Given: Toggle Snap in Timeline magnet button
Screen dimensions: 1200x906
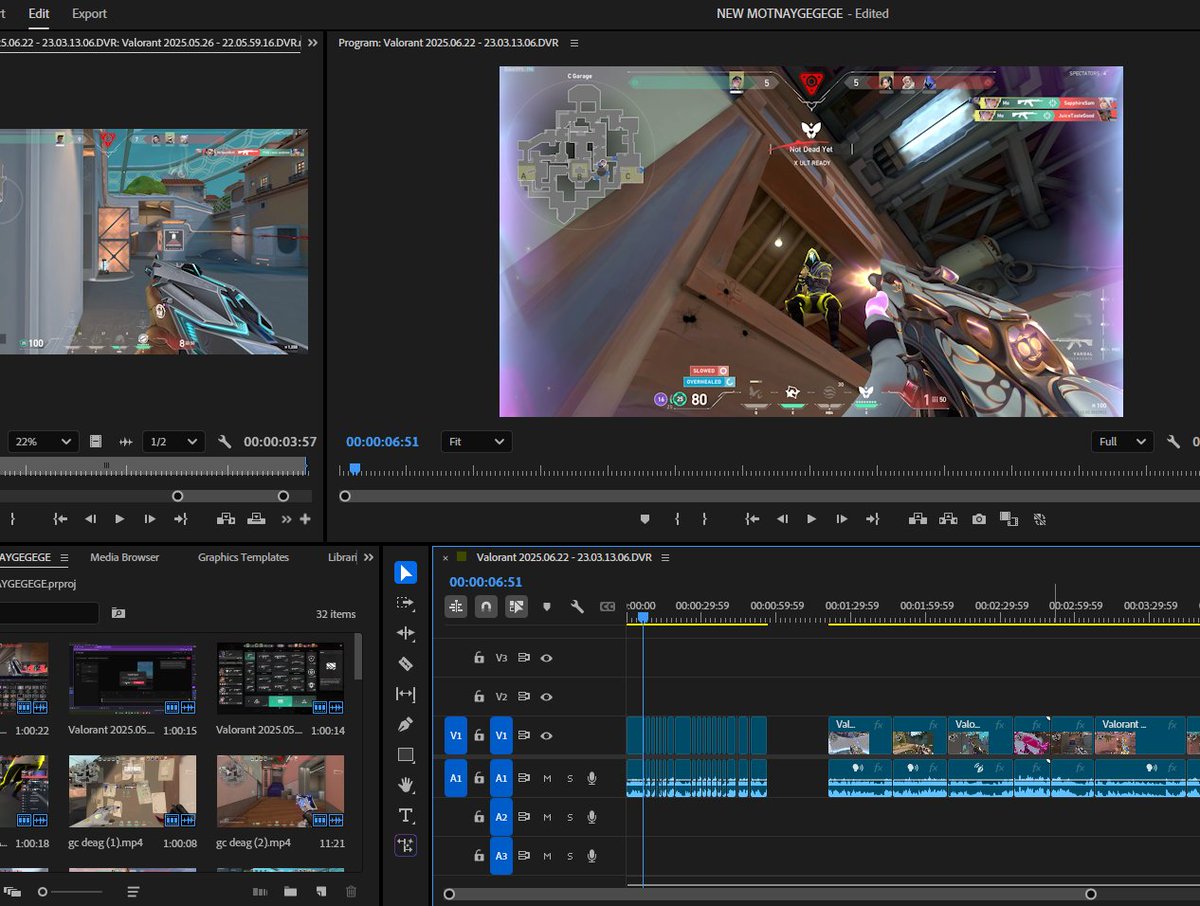Looking at the screenshot, I should click(x=486, y=606).
